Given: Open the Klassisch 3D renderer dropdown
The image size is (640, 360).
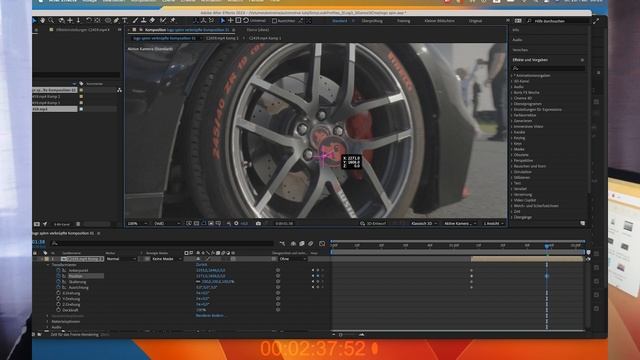Looking at the screenshot, I should click(x=424, y=223).
